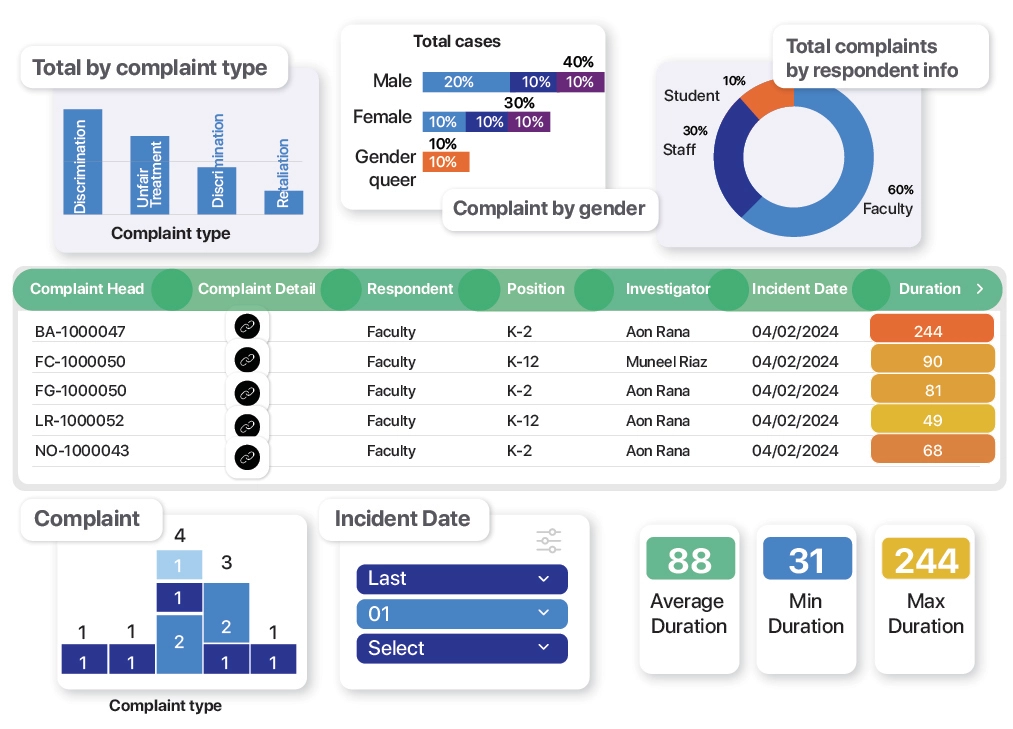Open the Select dropdown
Viewport: 1013px width, 729px height.
461,648
